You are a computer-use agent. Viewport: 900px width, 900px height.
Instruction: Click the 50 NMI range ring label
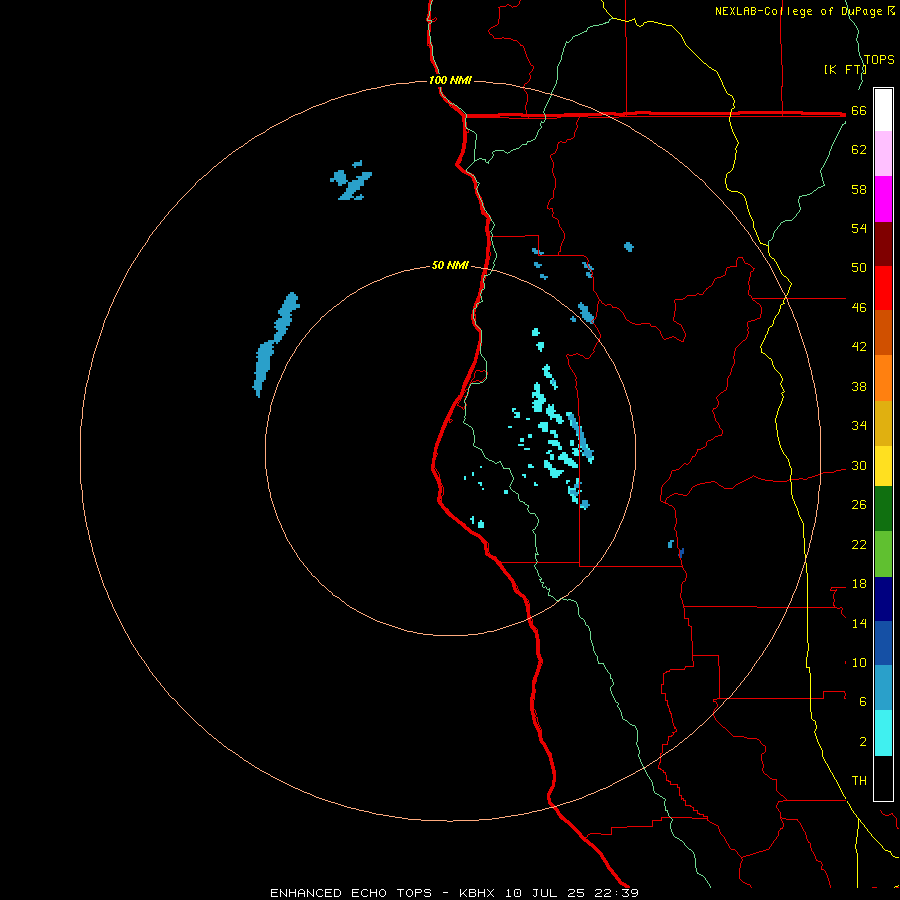451,265
